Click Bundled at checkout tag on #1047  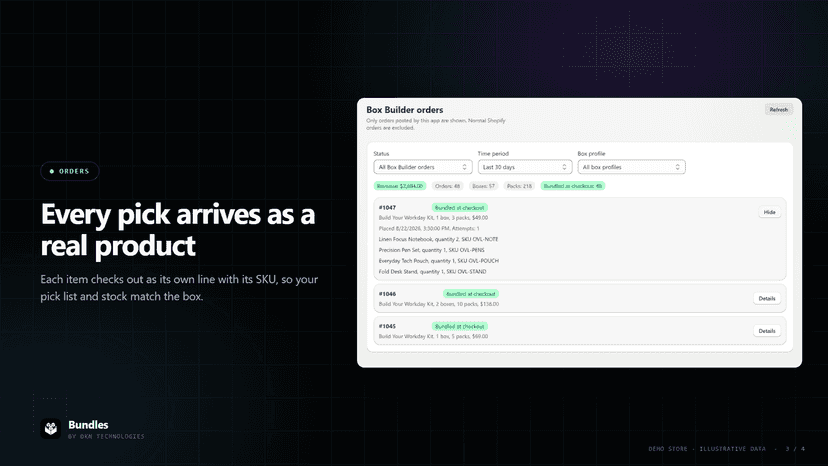[x=459, y=208]
